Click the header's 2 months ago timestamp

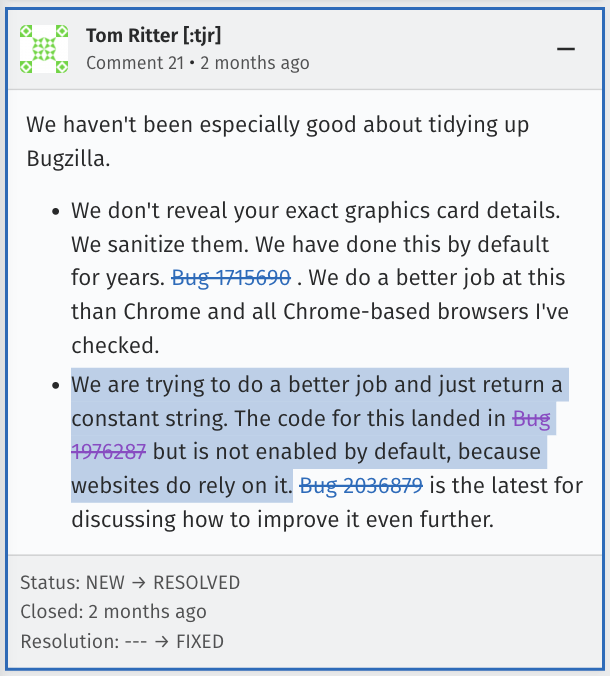[255, 63]
